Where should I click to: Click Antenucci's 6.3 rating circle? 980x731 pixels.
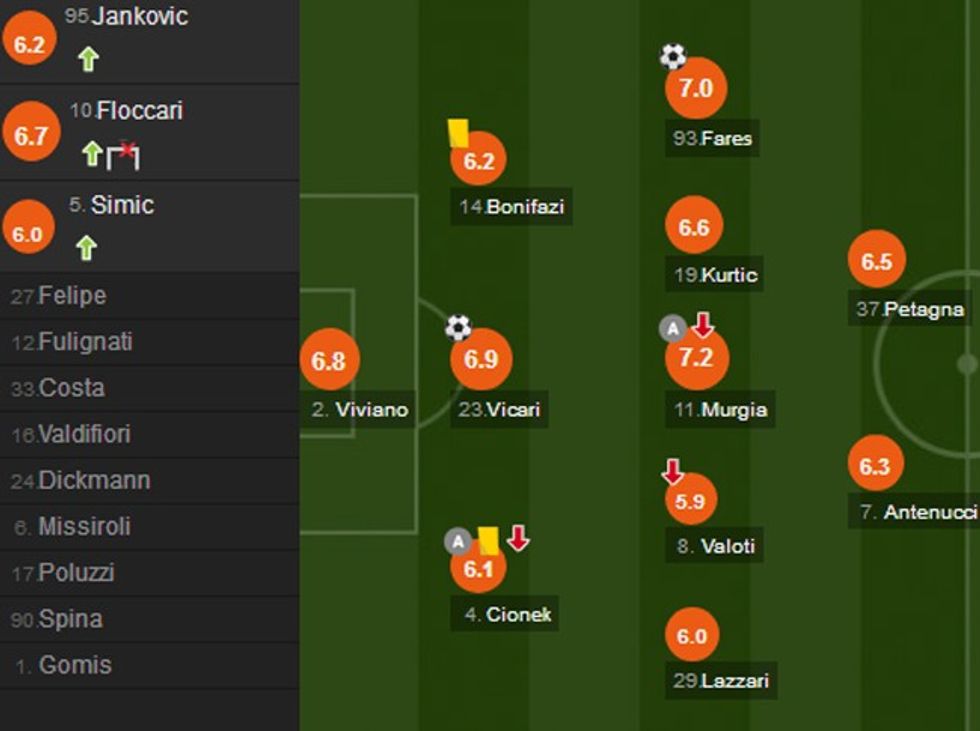pos(875,466)
